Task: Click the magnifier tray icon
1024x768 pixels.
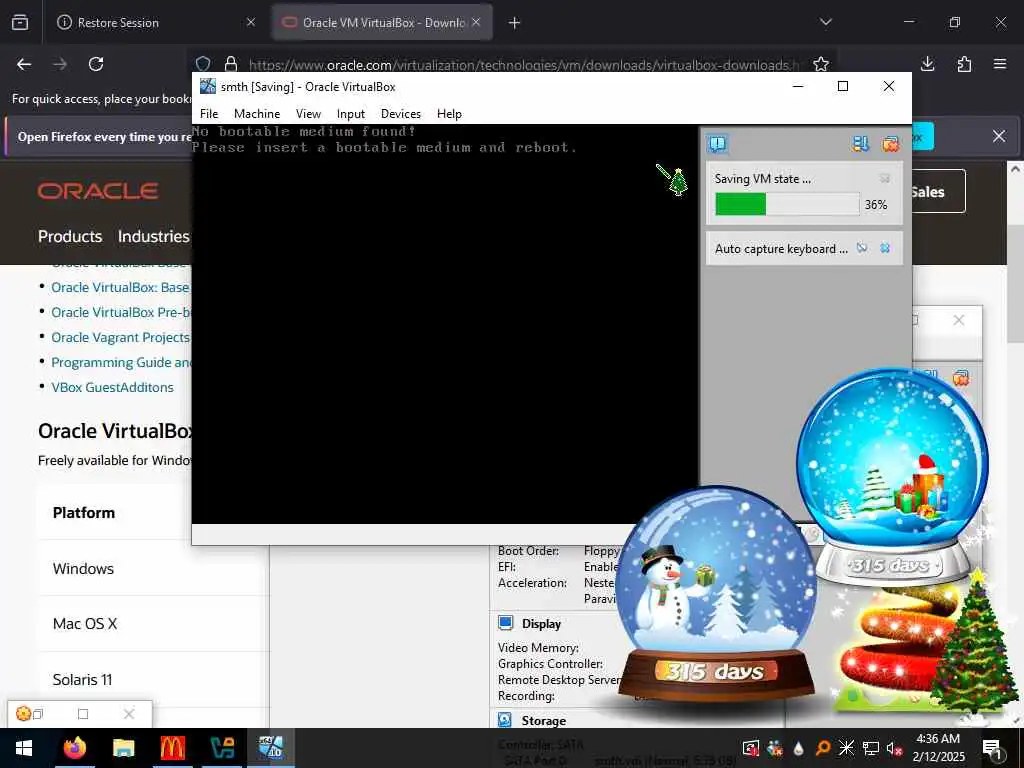Action: 823,748
